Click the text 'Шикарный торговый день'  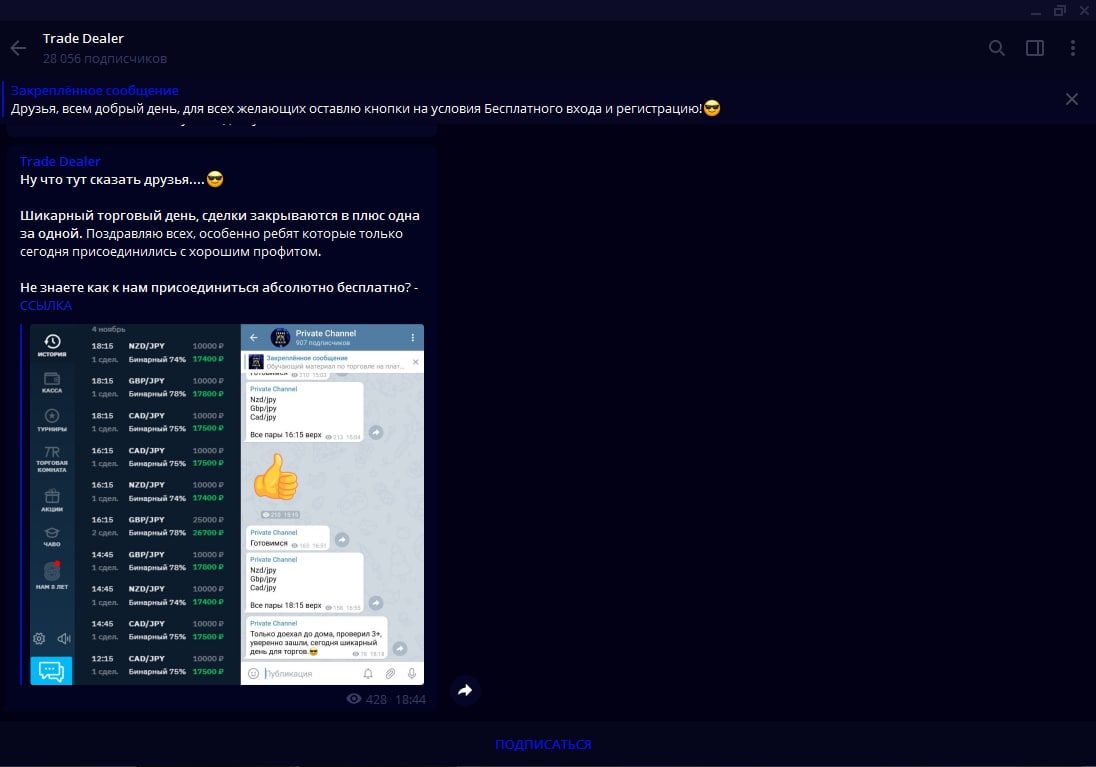coord(108,216)
